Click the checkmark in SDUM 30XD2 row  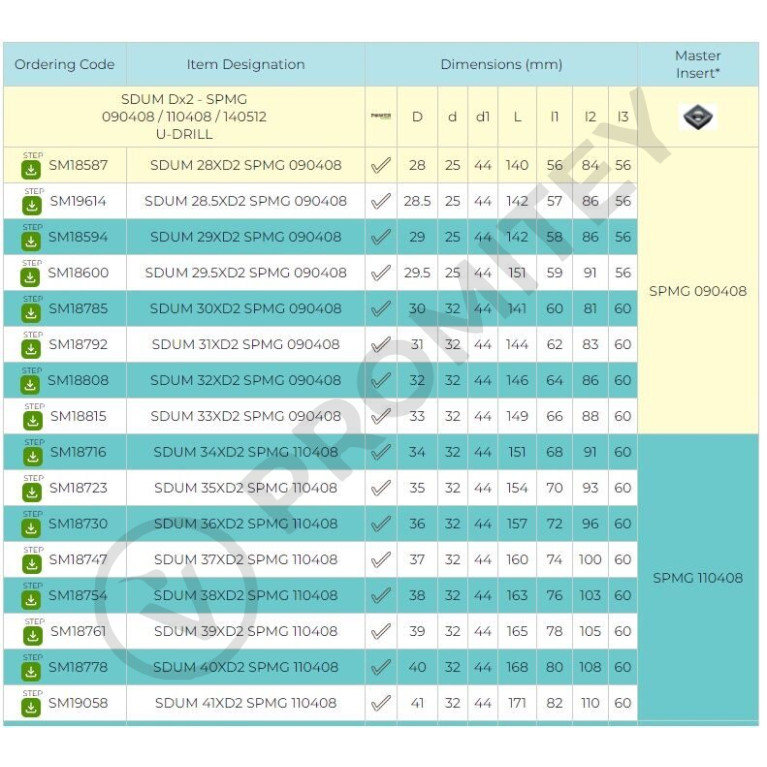click(381, 309)
